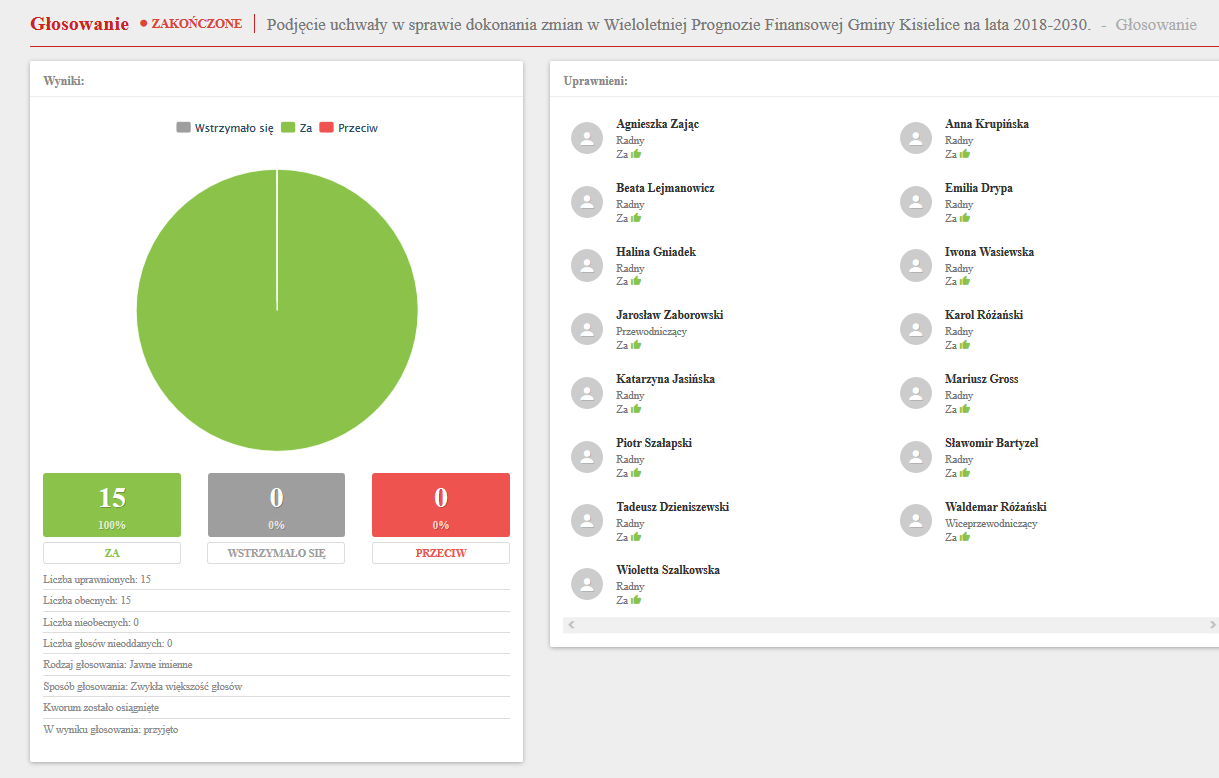
Task: Click the 'Głosowanie' breadcrumb link at top right
Action: 1155,24
